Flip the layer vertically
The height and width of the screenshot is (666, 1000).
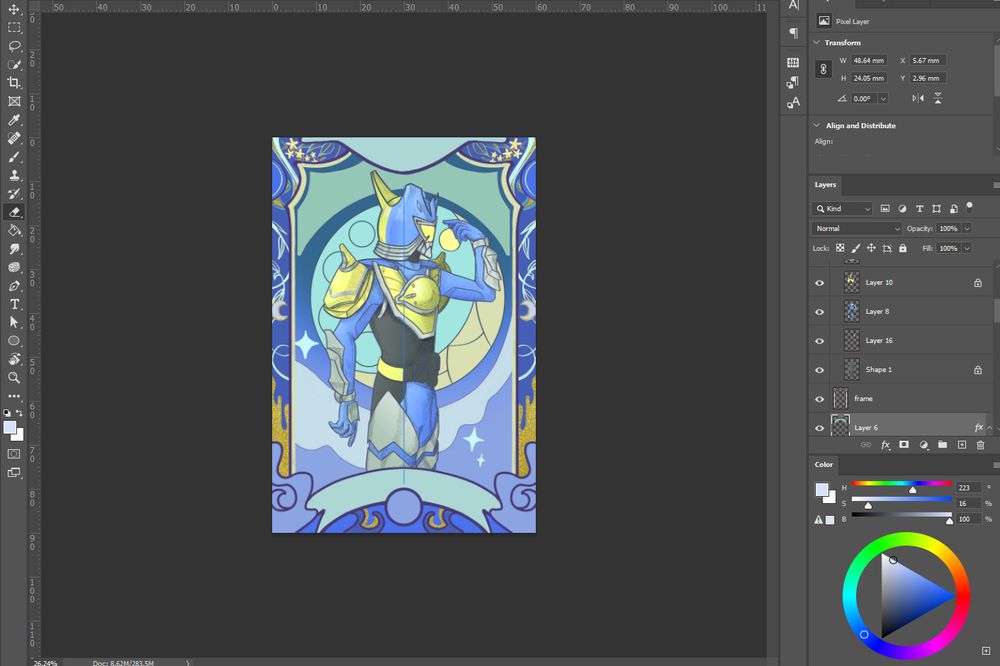938,98
